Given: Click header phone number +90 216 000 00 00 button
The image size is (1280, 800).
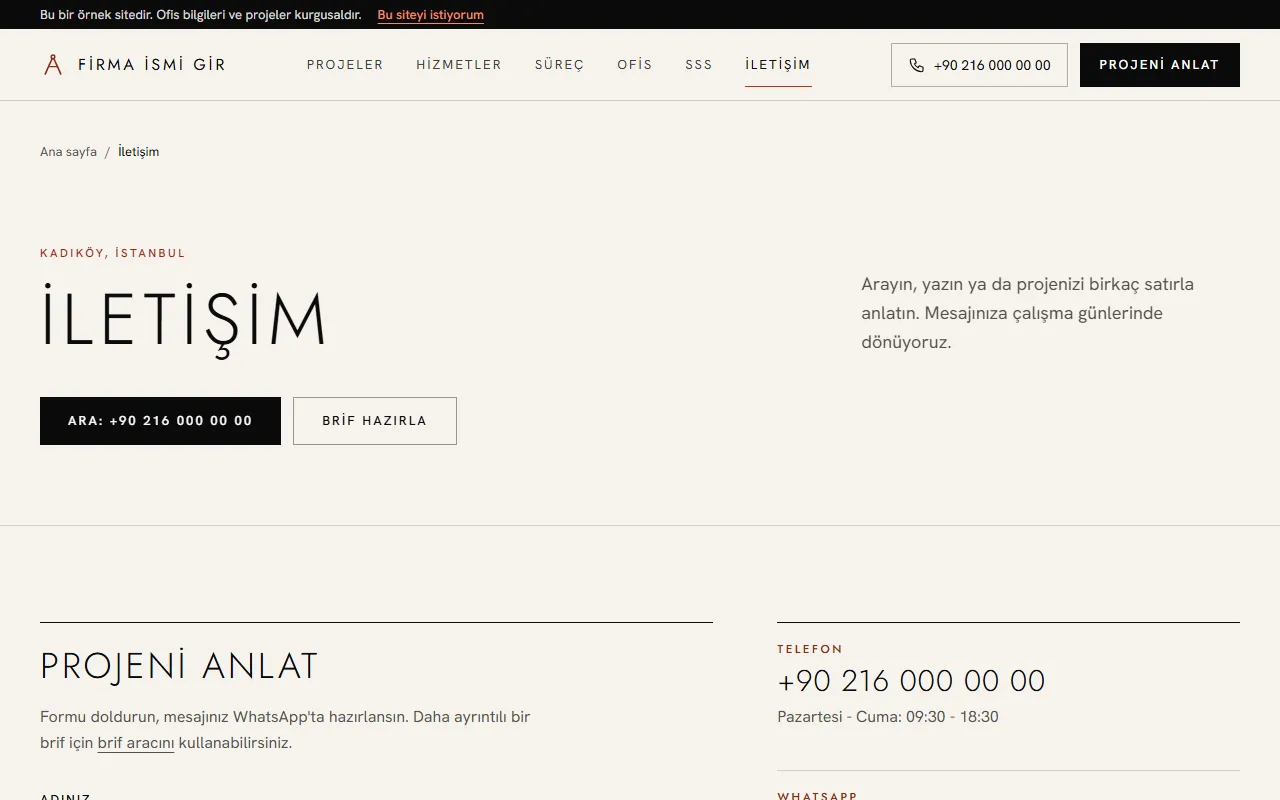Looking at the screenshot, I should (x=979, y=65).
